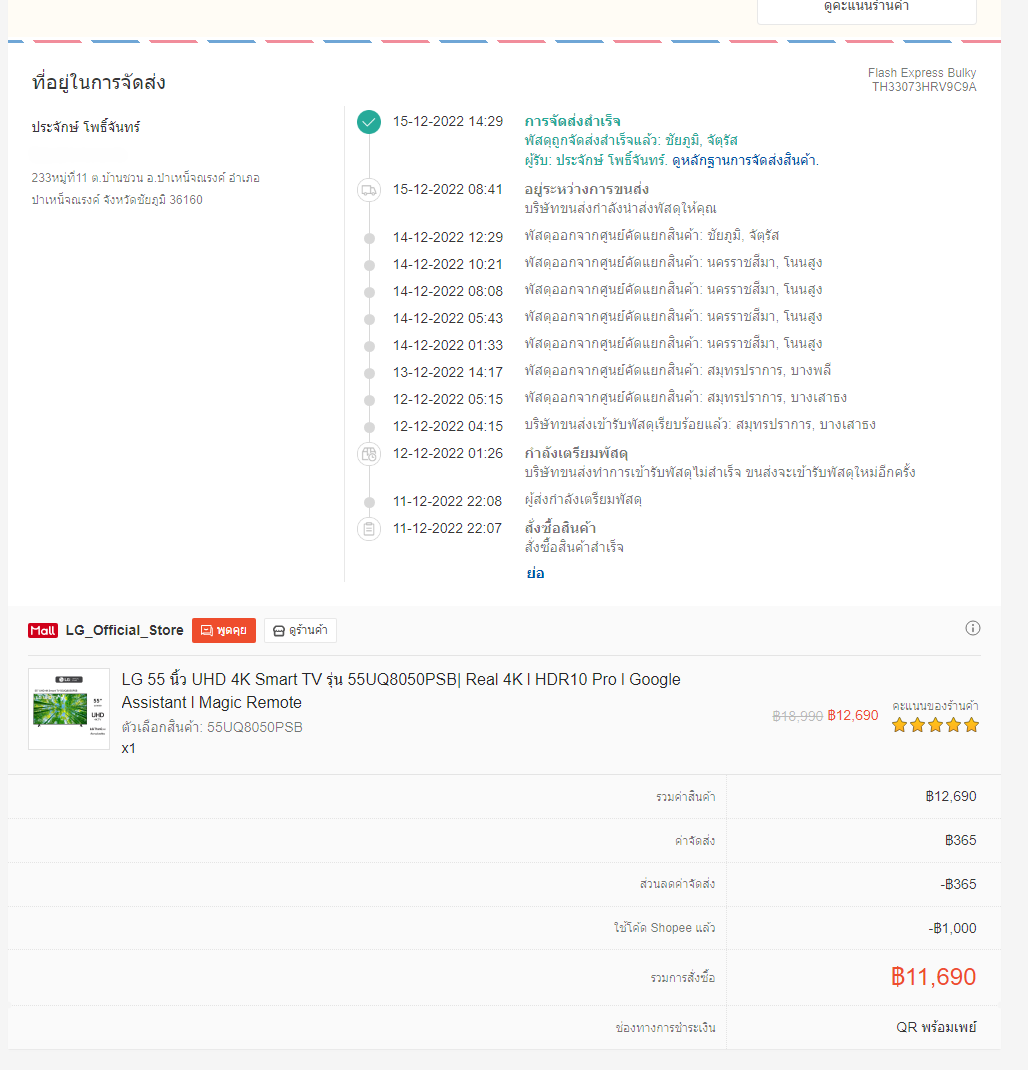Click the Mall badge next to LG_Official_Store
This screenshot has width=1028, height=1070.
tap(43, 631)
